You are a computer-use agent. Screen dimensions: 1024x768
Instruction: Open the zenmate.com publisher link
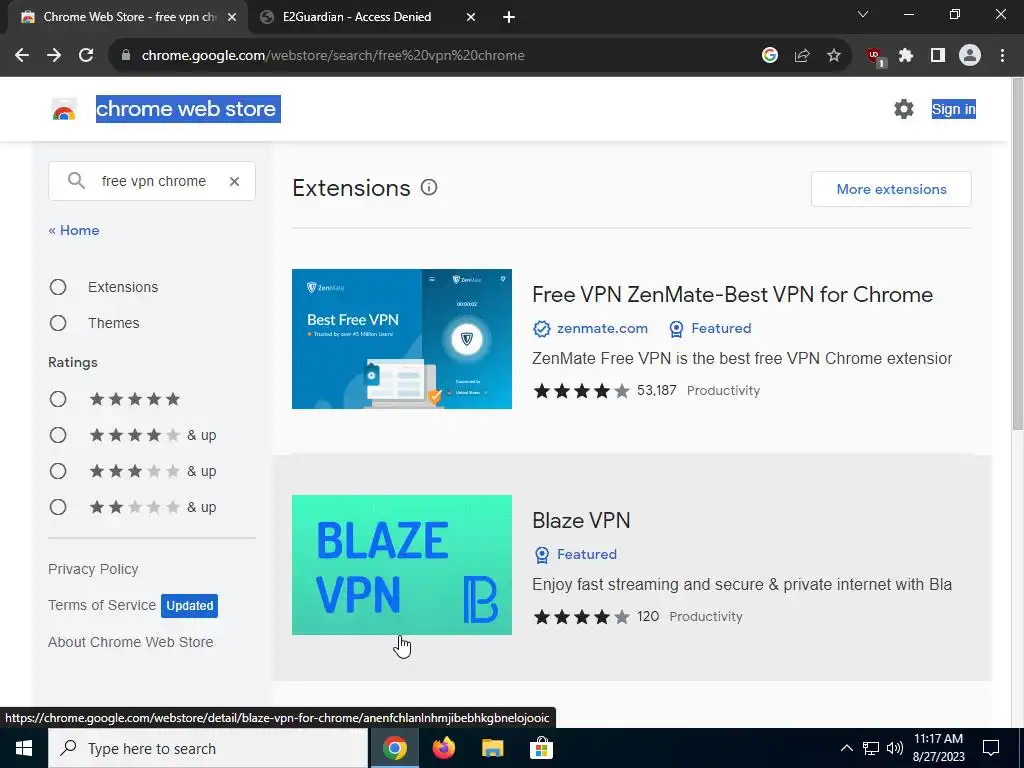click(x=602, y=328)
